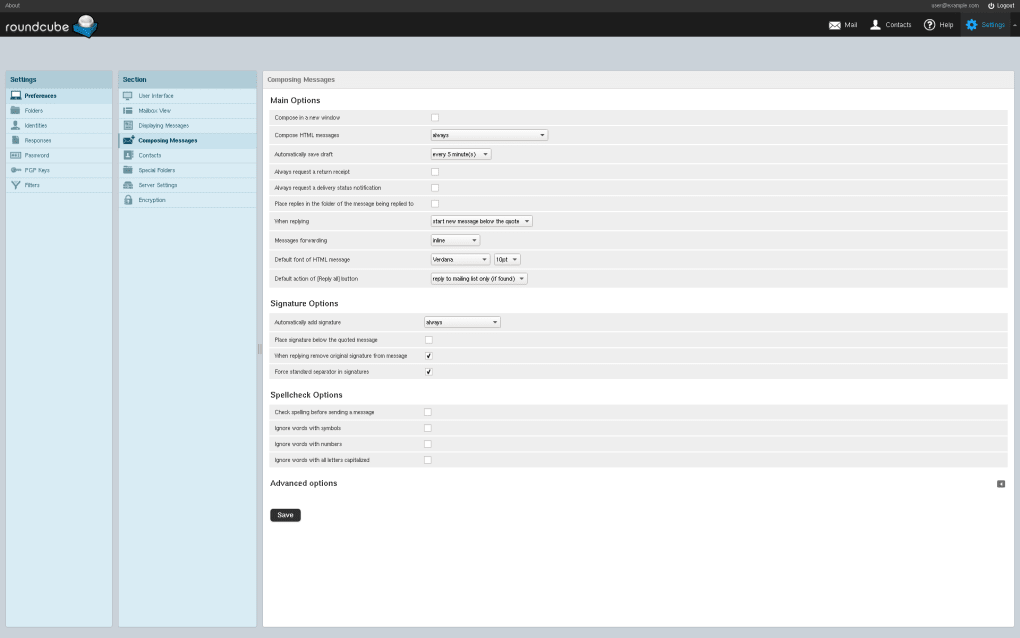Select the PGP Keys key icon
The width and height of the screenshot is (1020, 638).
[x=16, y=170]
